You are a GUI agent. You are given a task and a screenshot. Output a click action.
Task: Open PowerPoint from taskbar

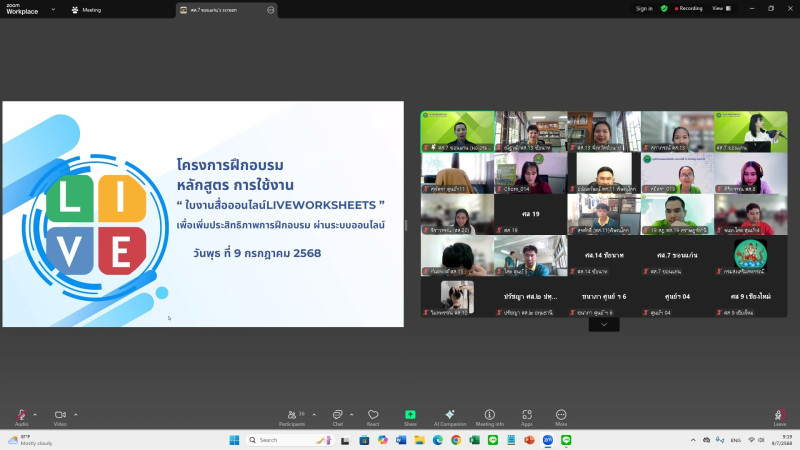(529, 440)
